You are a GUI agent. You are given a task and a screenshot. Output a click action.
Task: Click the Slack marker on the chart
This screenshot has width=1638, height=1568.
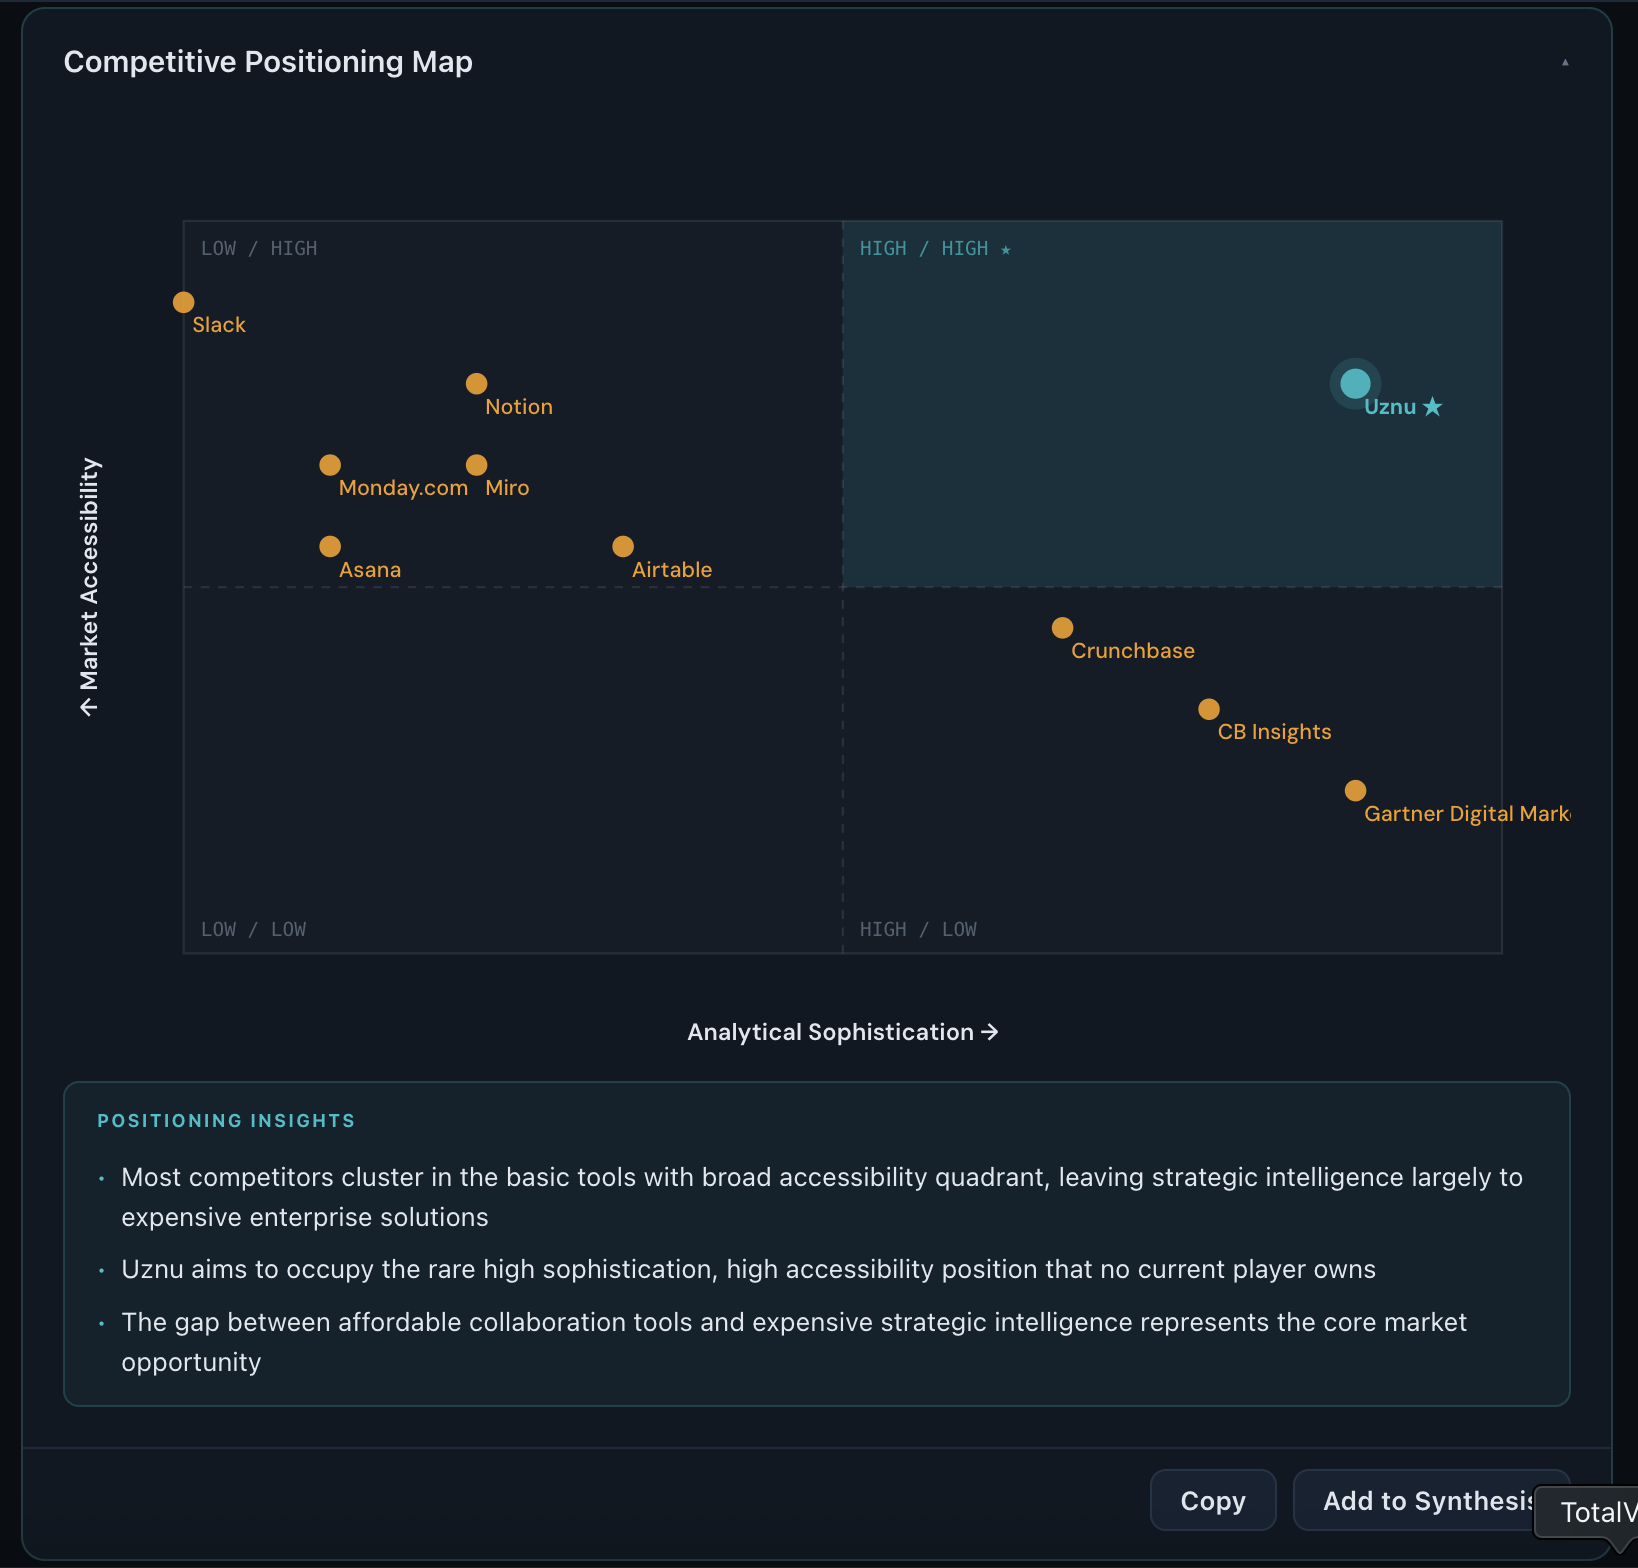183,301
